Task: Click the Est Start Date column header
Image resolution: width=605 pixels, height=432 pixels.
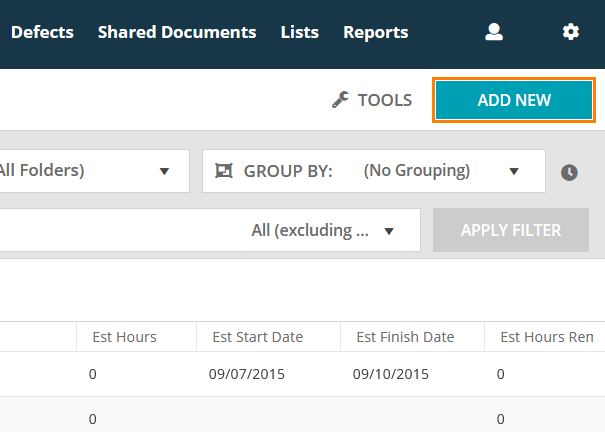Action: tap(258, 337)
